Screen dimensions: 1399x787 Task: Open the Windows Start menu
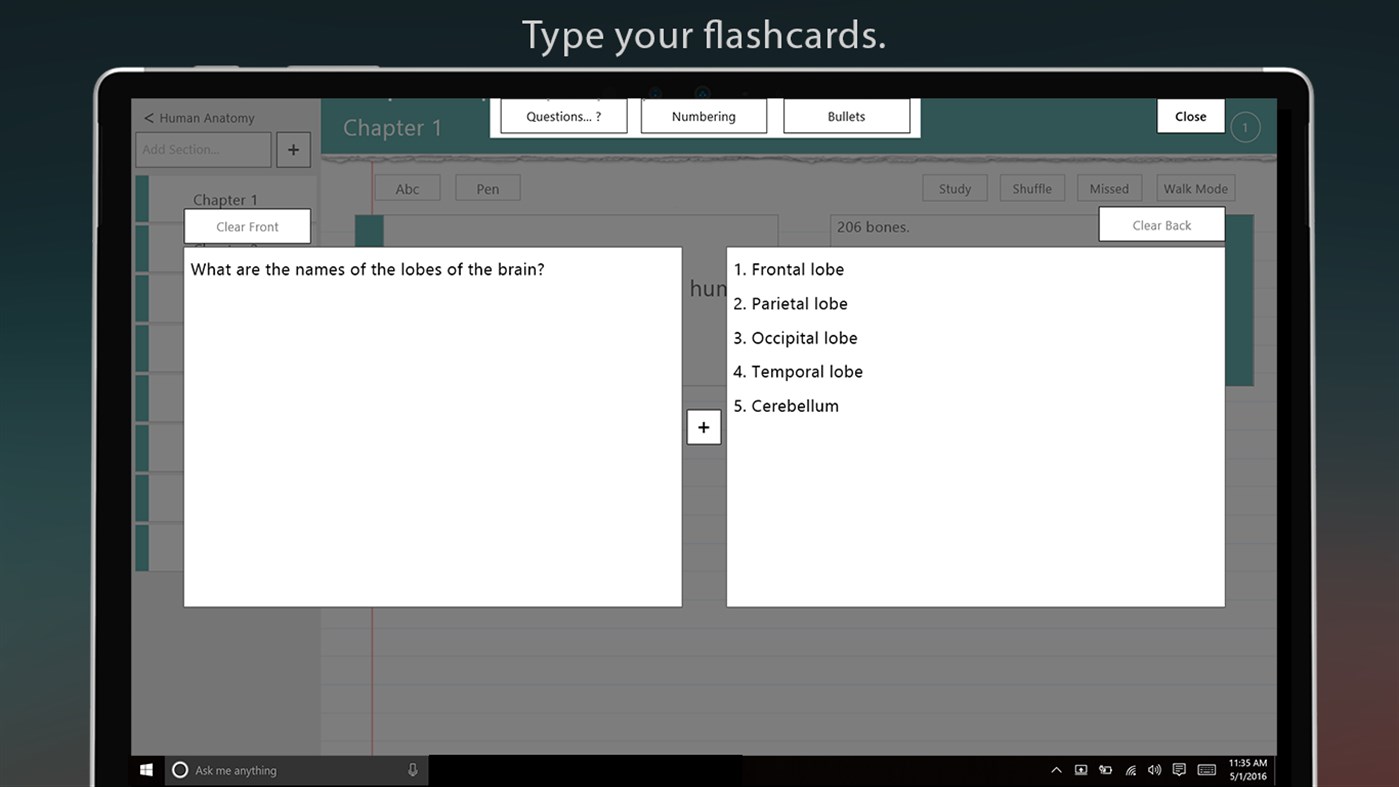[145, 769]
